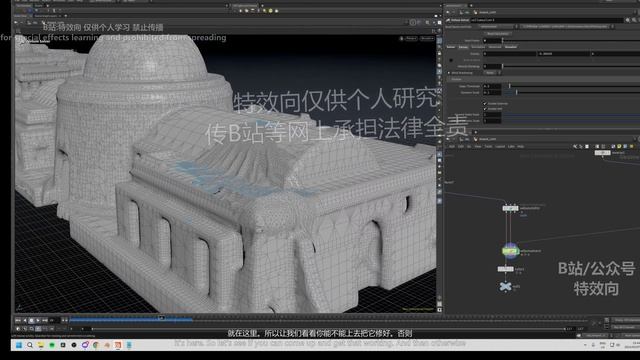Open the Go menu in network editor
640x360 pixels.
click(x=469, y=146)
